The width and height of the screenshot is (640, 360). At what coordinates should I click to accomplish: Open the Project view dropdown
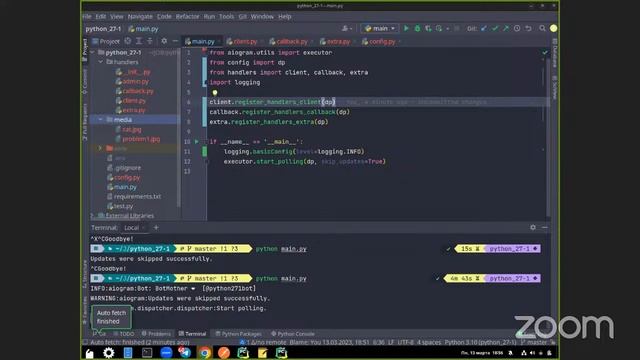point(106,41)
